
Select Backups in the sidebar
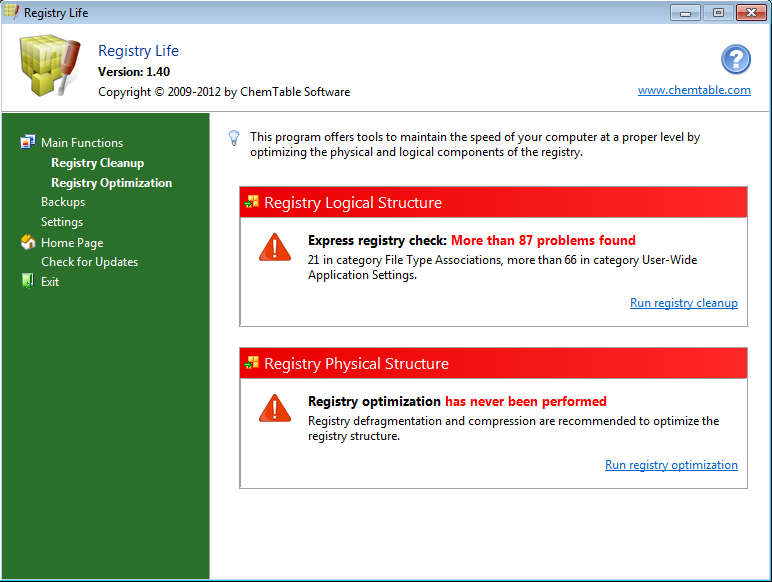[x=63, y=202]
